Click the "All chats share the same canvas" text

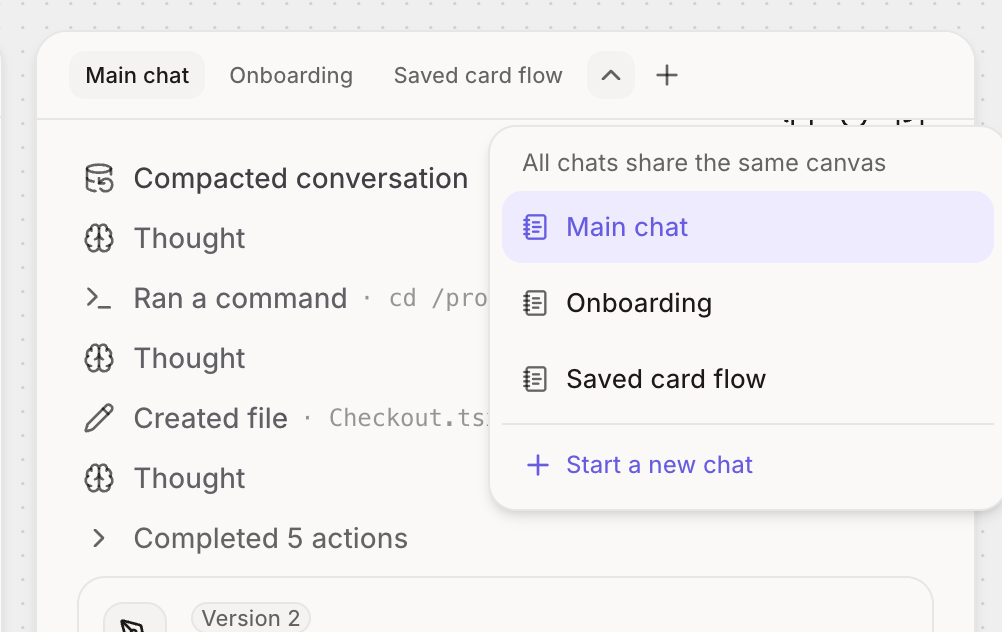pos(704,163)
